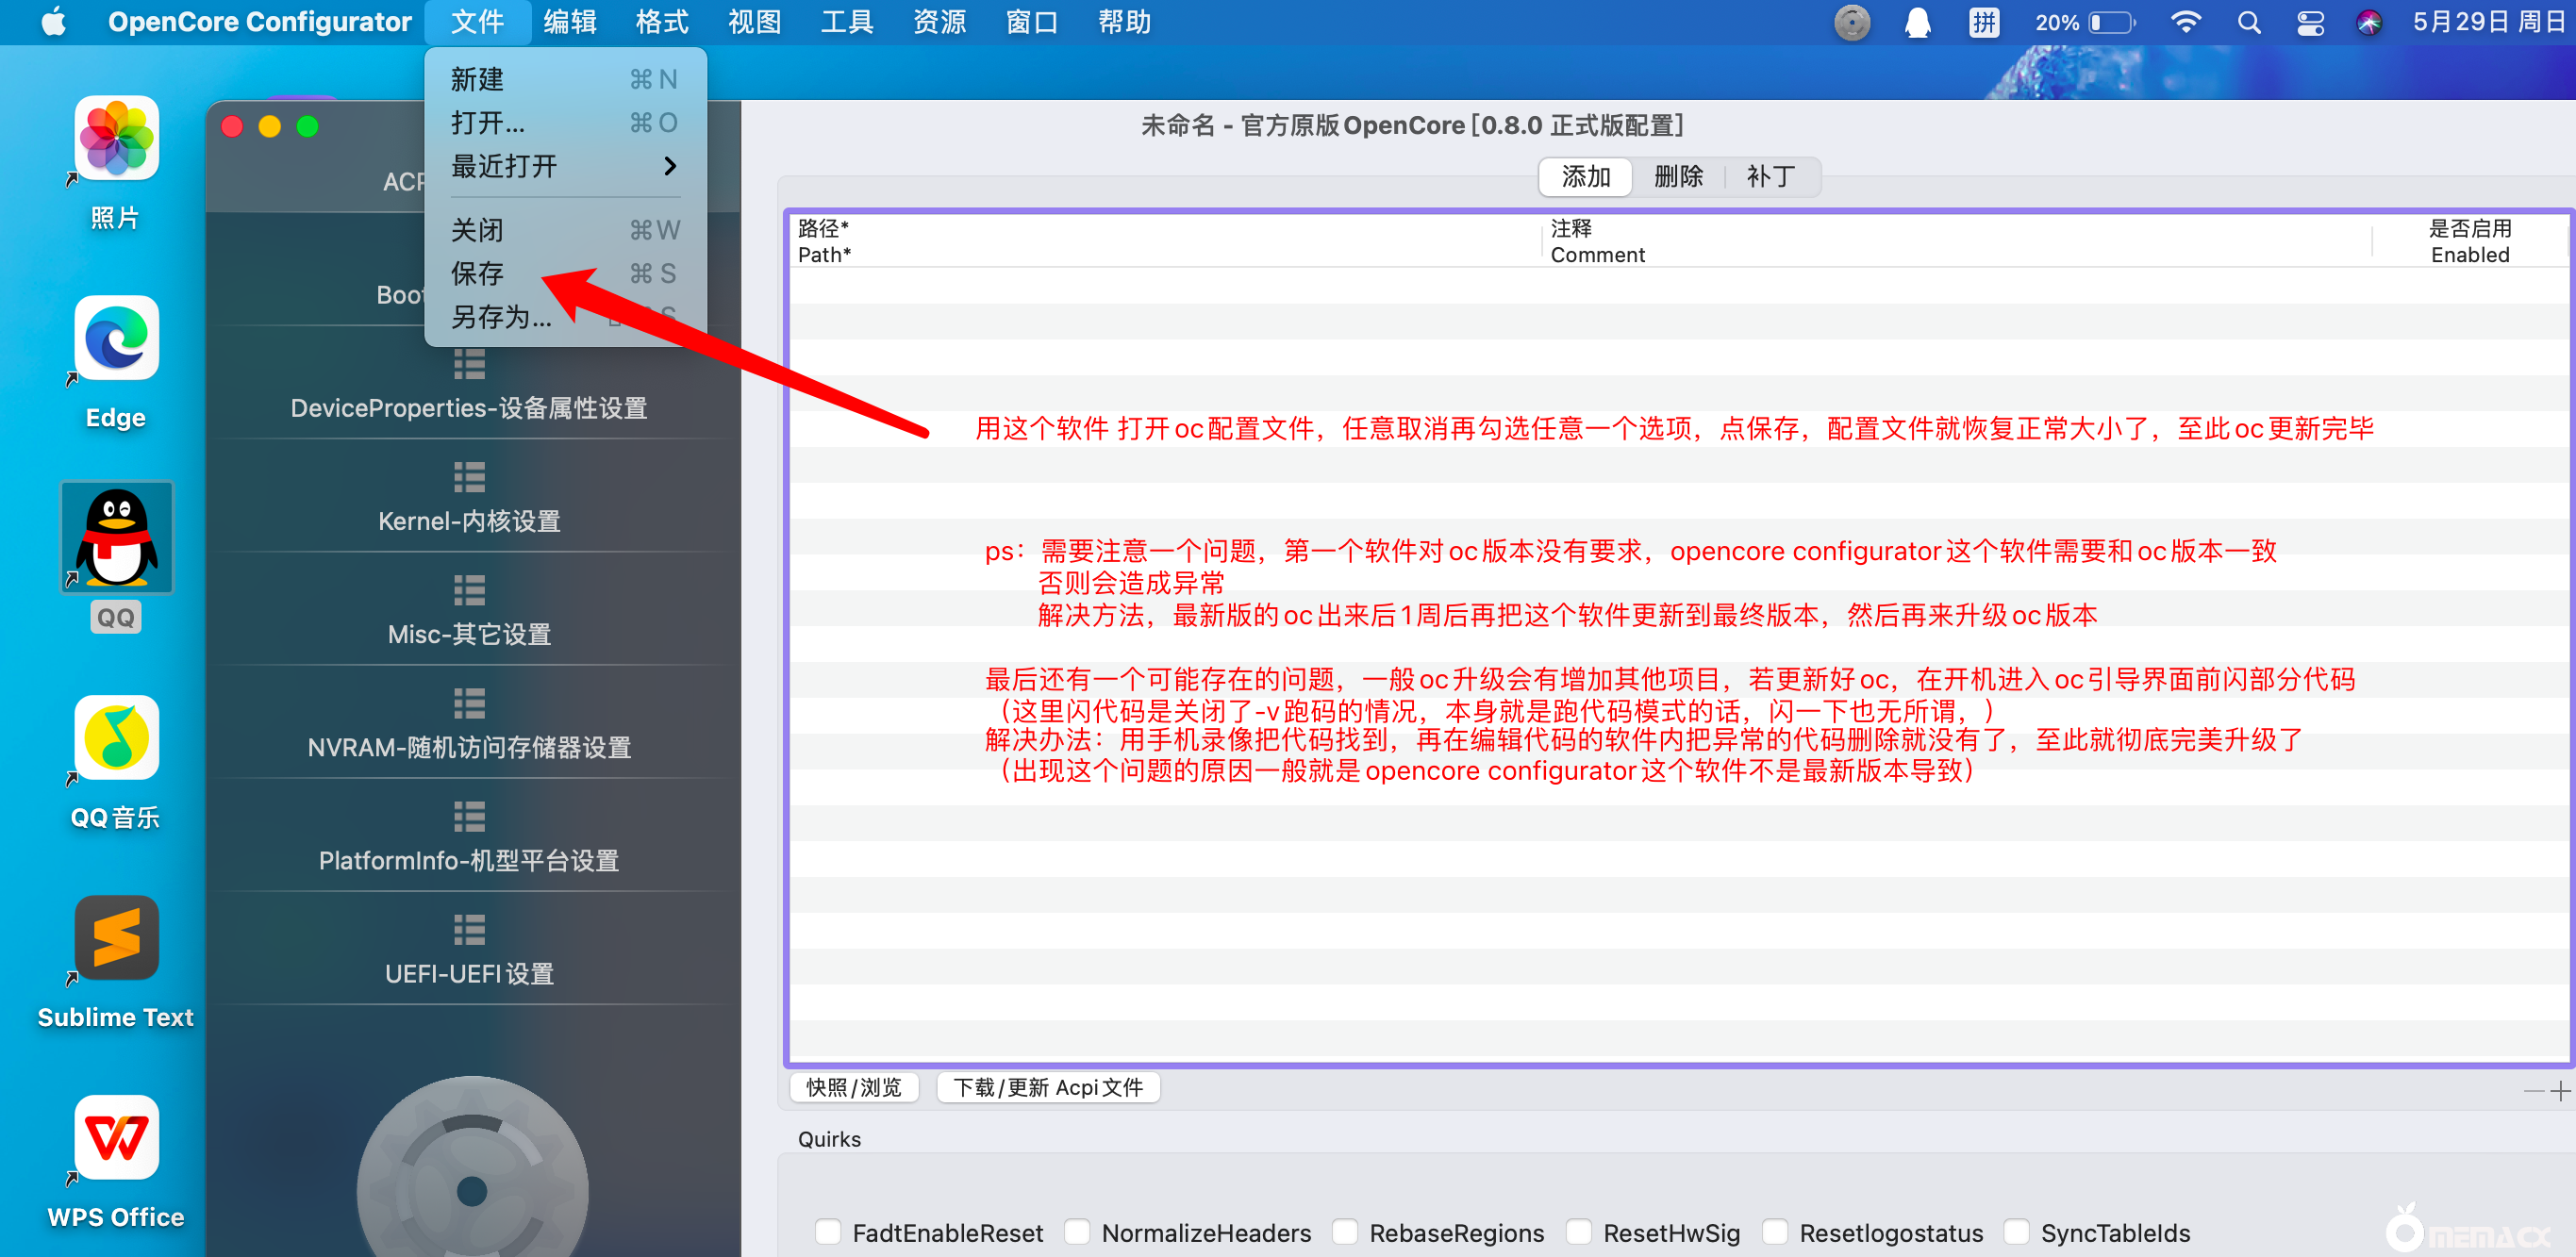Select the UEFI settings sidebar icon
The height and width of the screenshot is (1257, 2576).
click(469, 930)
